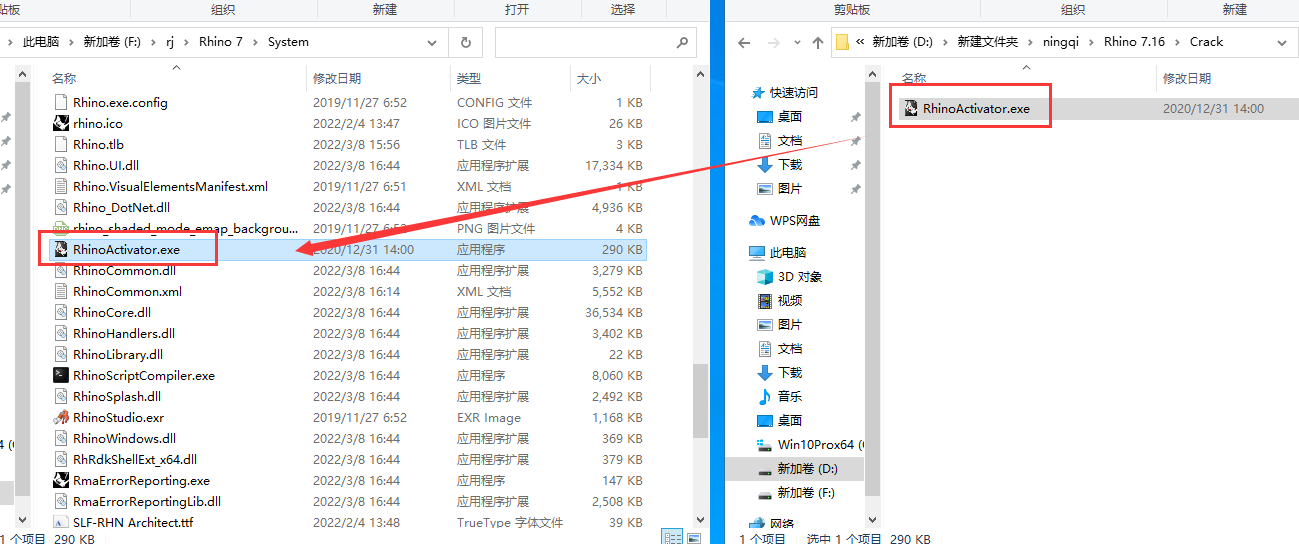Click the RhinoStudio.exr file icon

[x=61, y=417]
